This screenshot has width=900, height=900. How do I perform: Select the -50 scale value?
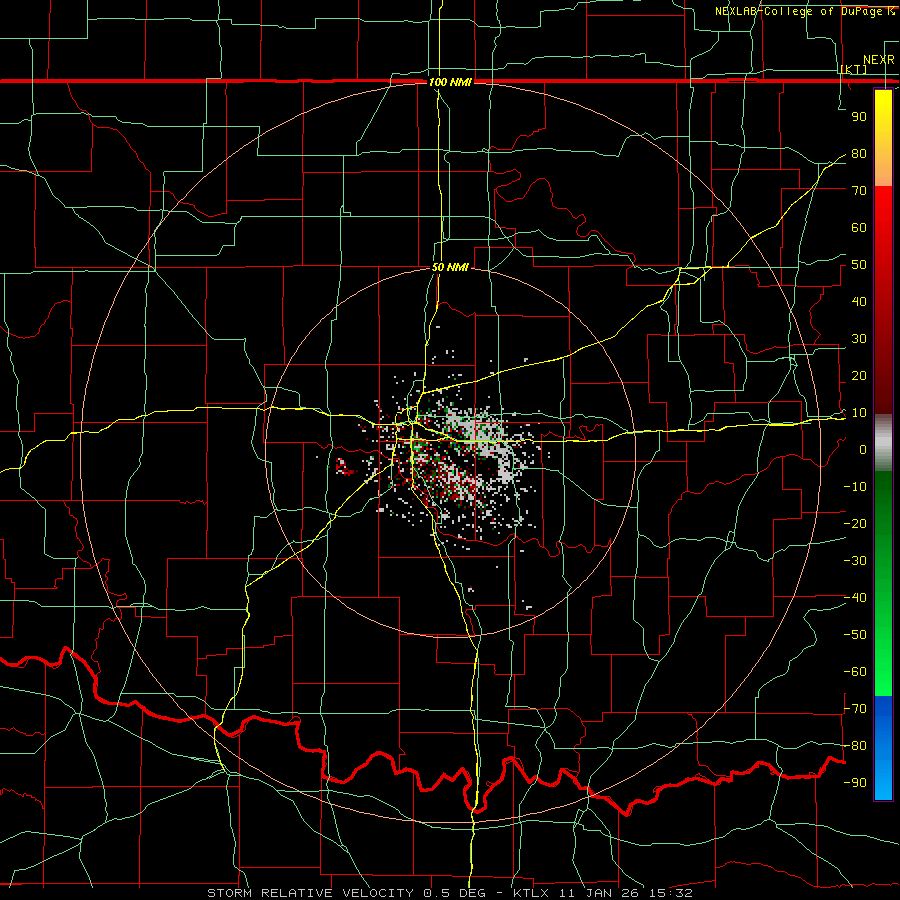[x=855, y=635]
